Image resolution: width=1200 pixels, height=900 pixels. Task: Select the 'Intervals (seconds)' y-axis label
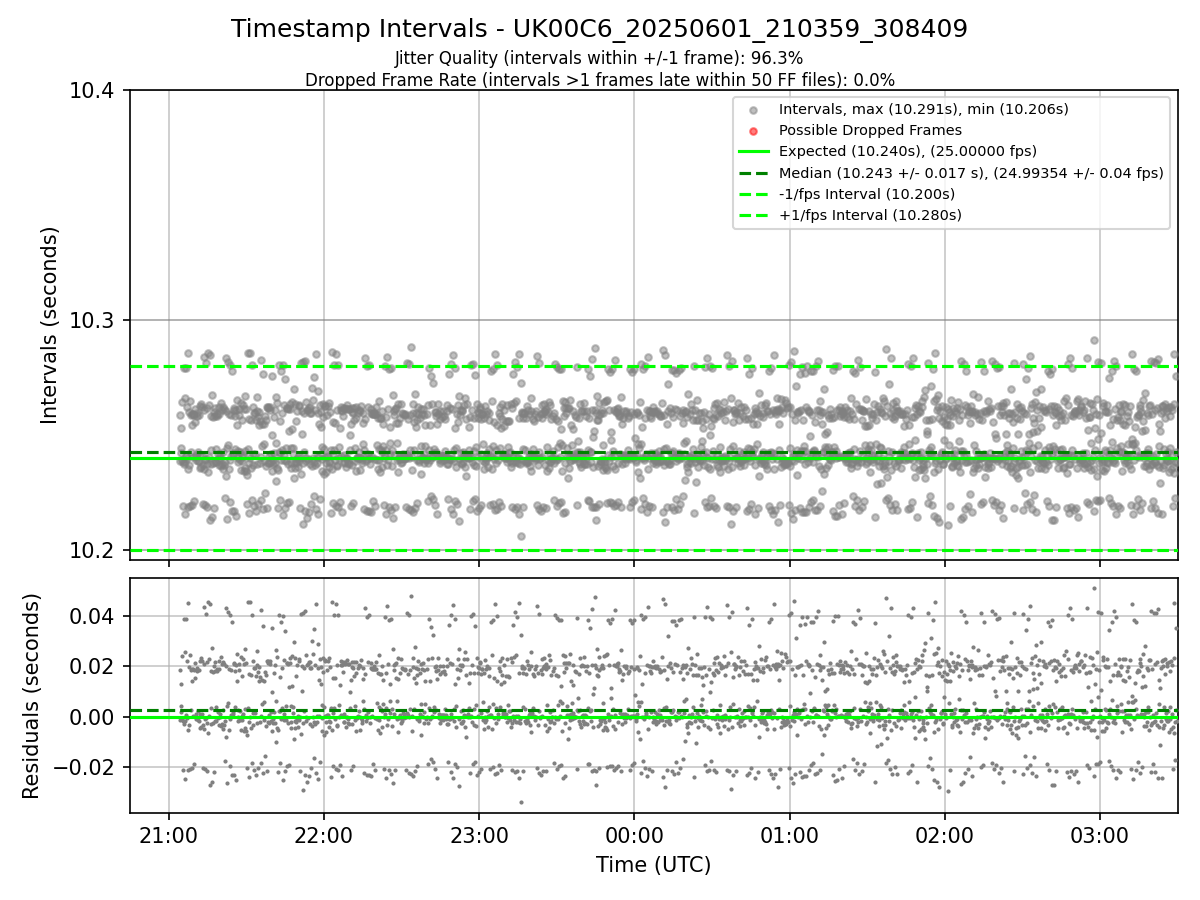50,325
